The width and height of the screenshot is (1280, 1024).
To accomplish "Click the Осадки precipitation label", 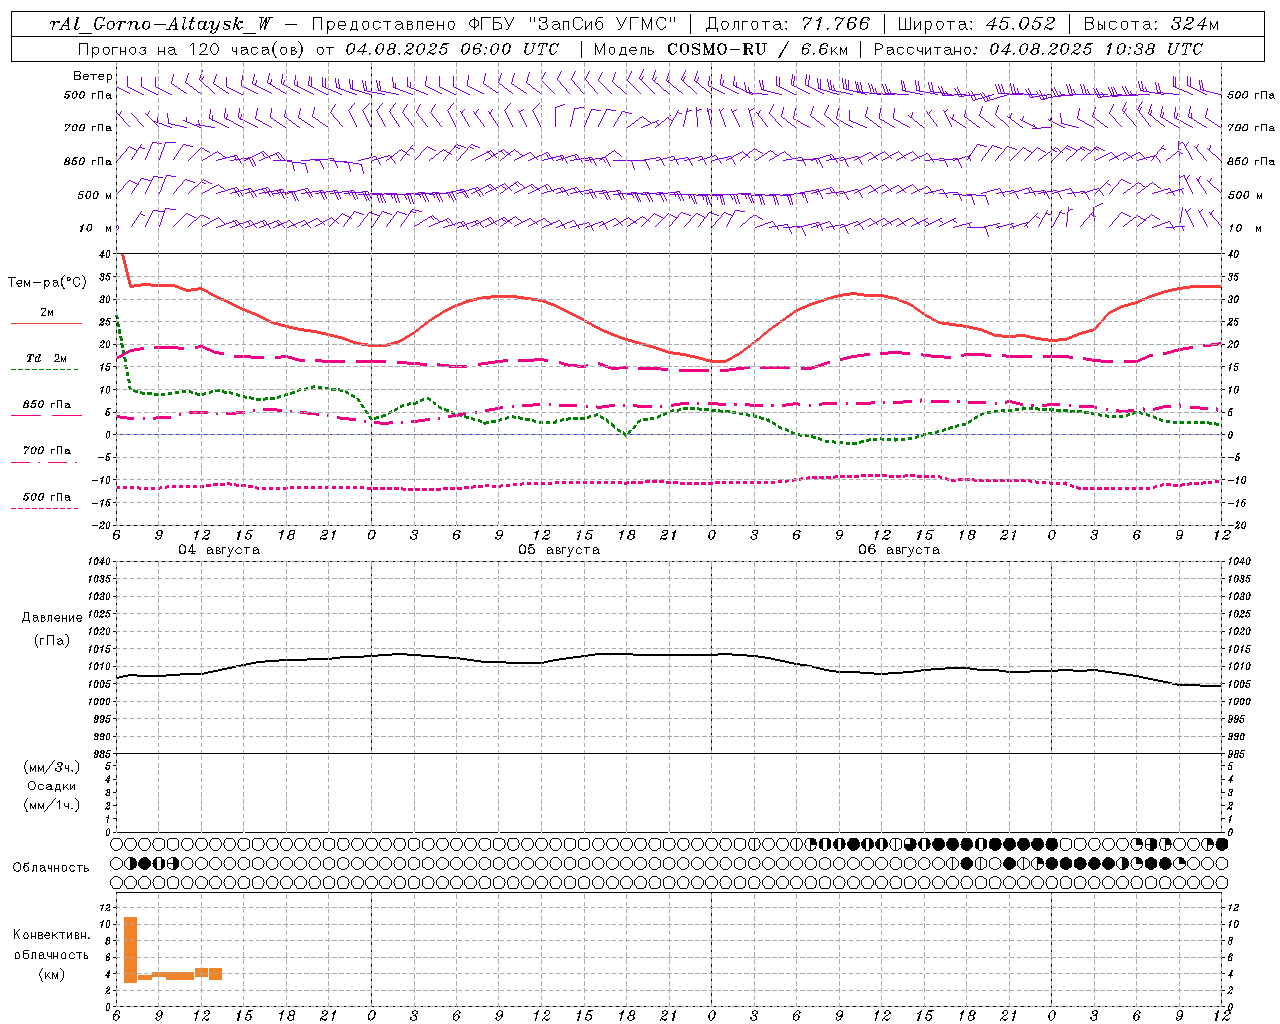I will tap(52, 786).
